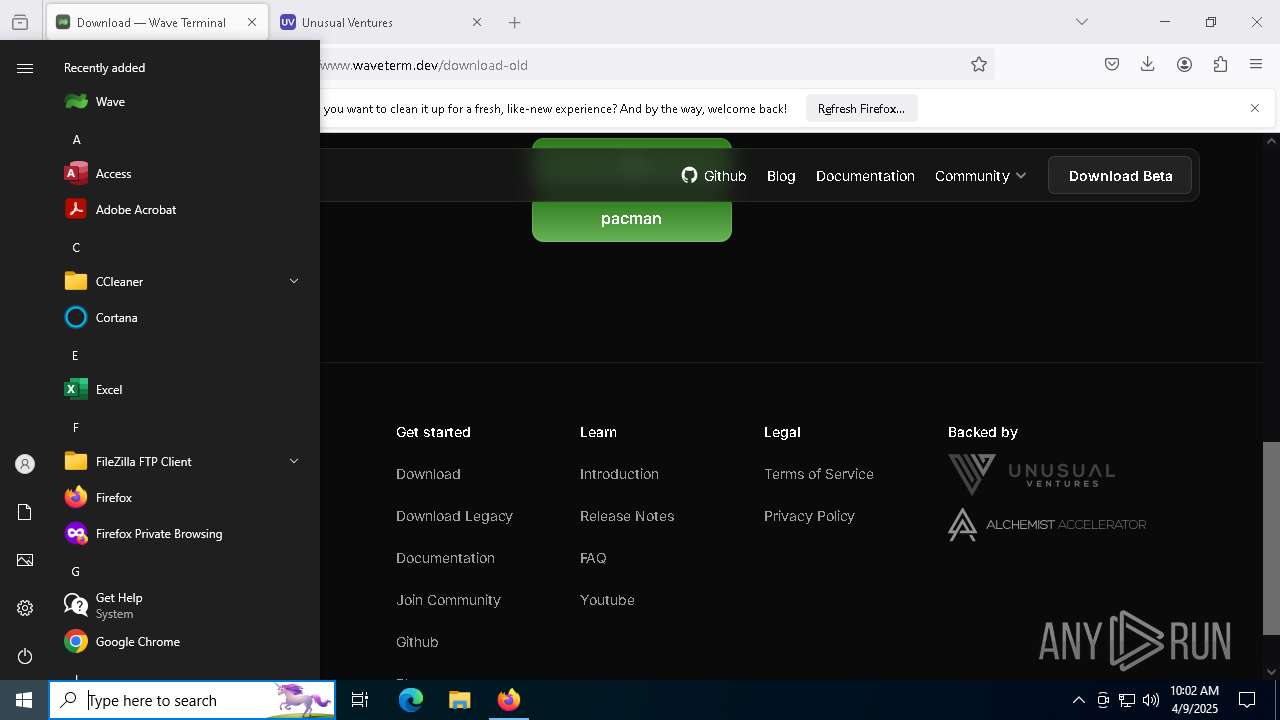Open Task View on the taskbar
This screenshot has height=720, width=1280.
(x=360, y=700)
